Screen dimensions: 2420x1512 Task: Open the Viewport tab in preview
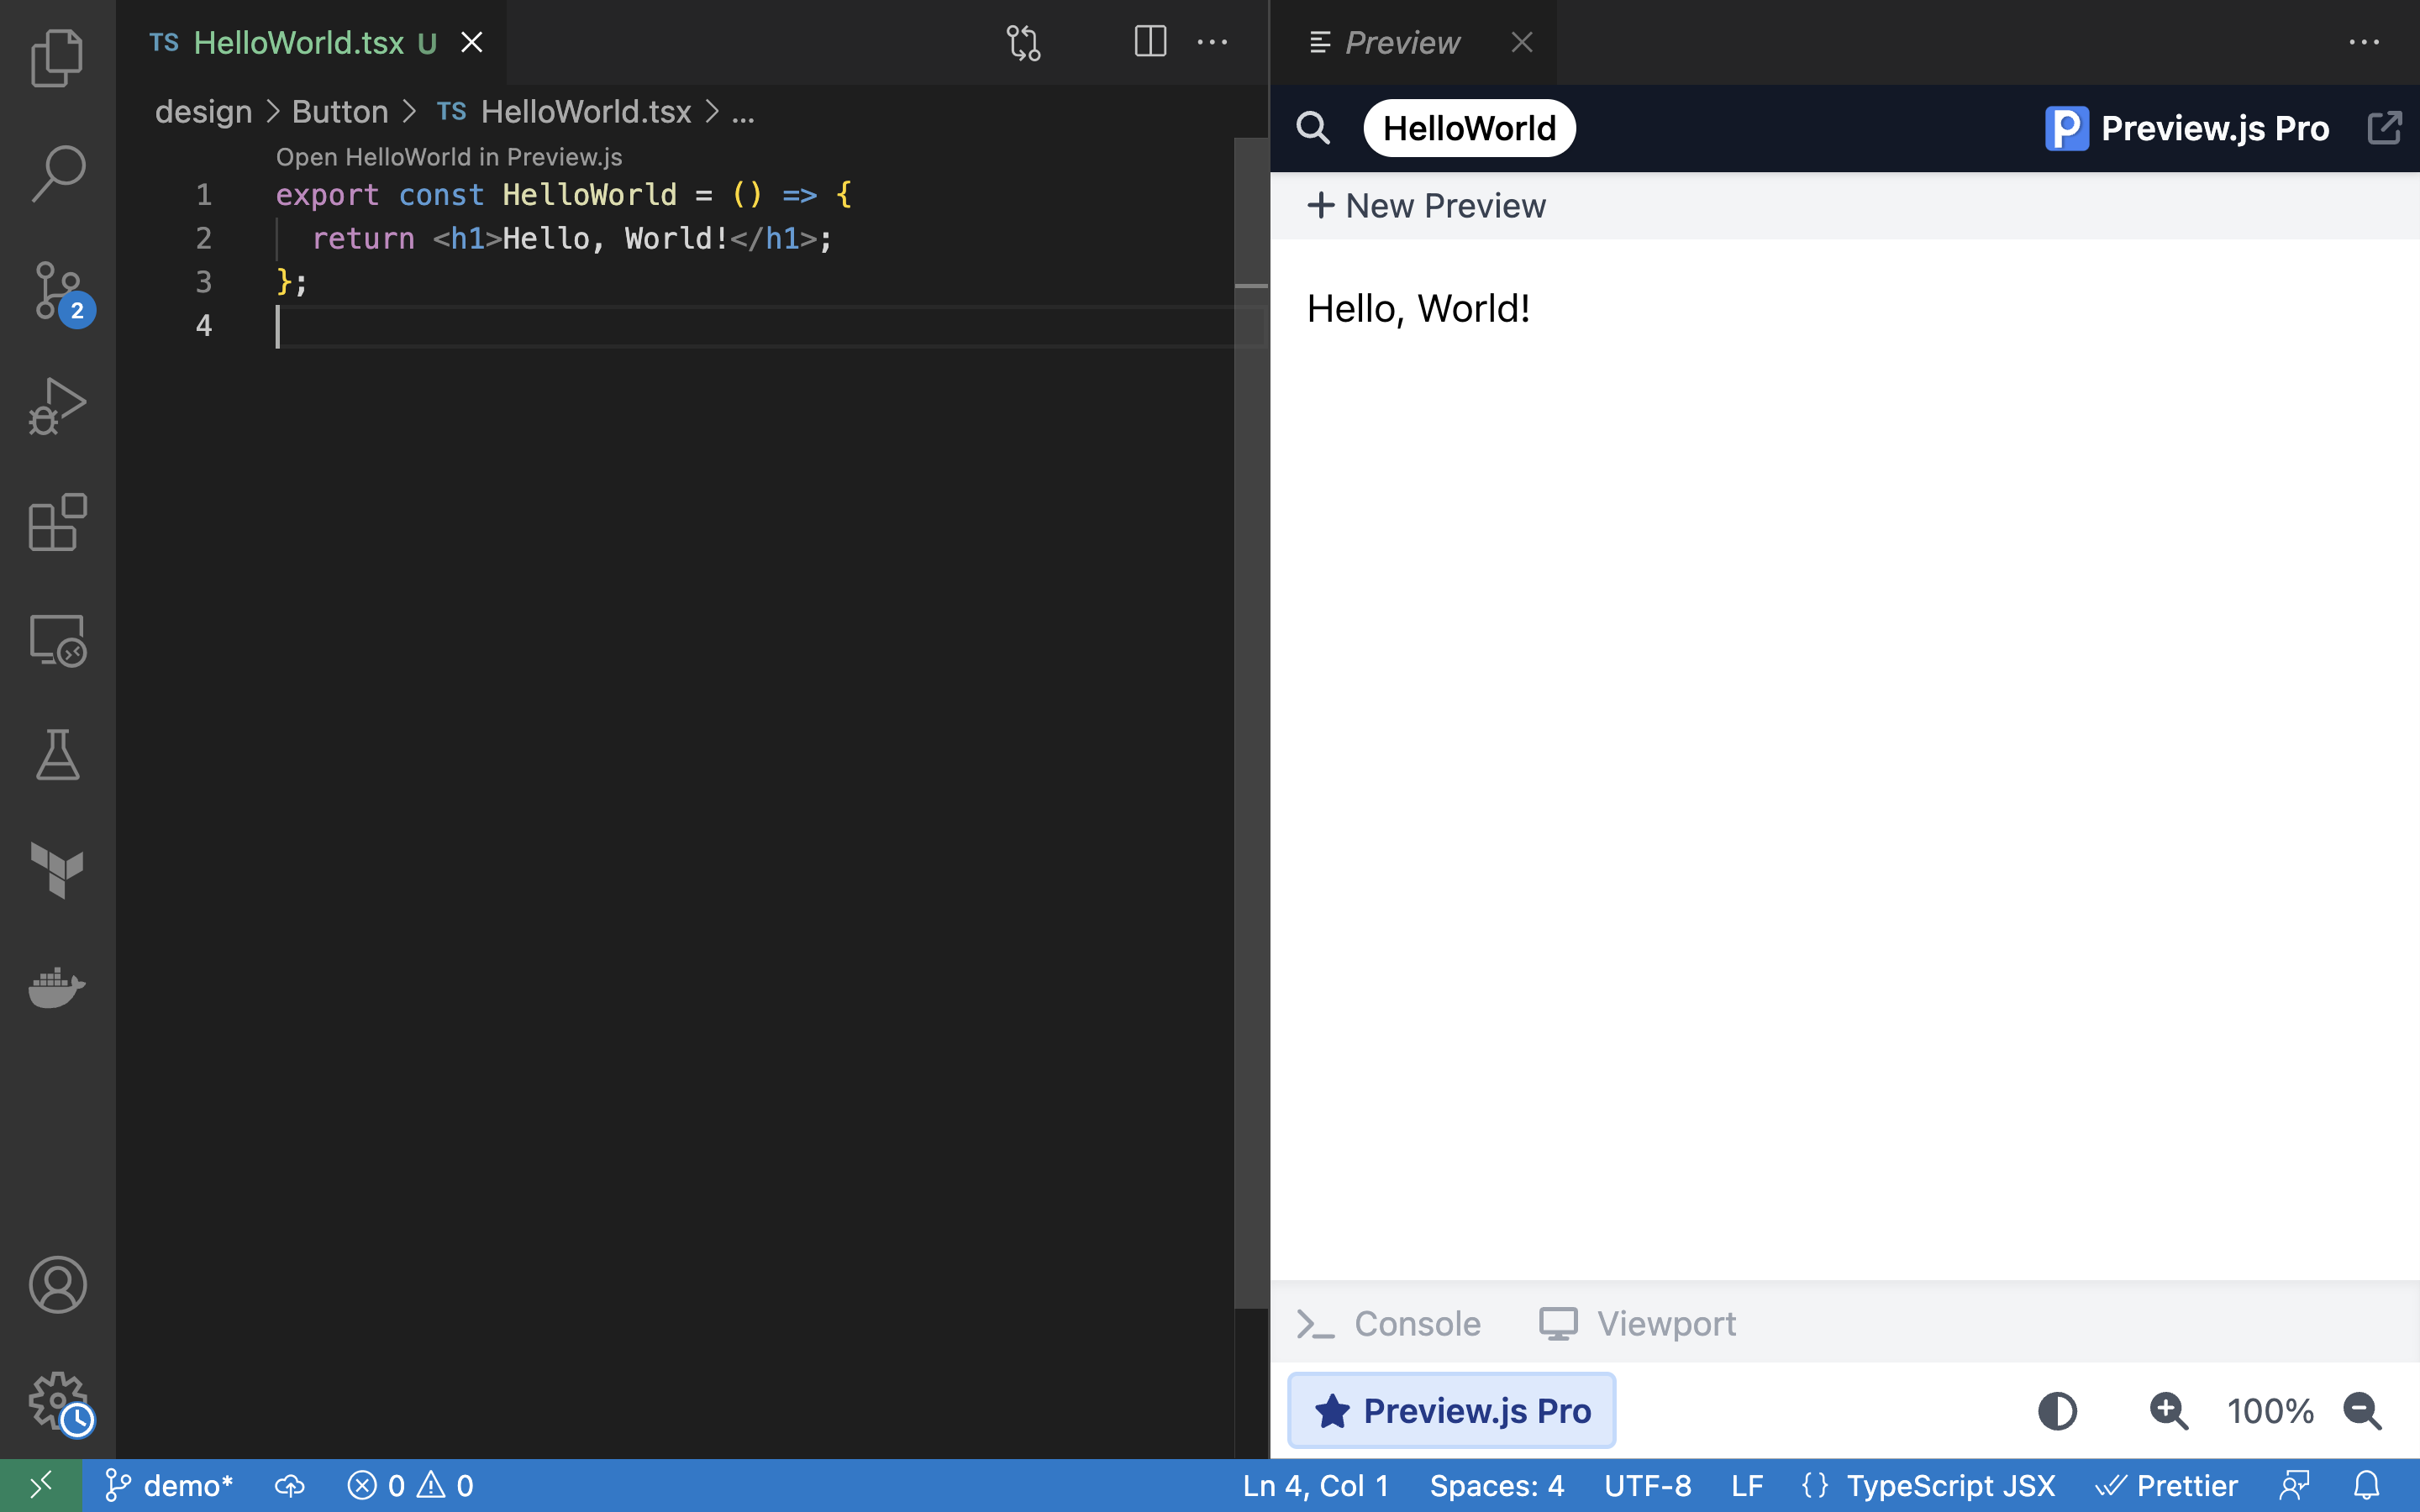(x=1637, y=1324)
